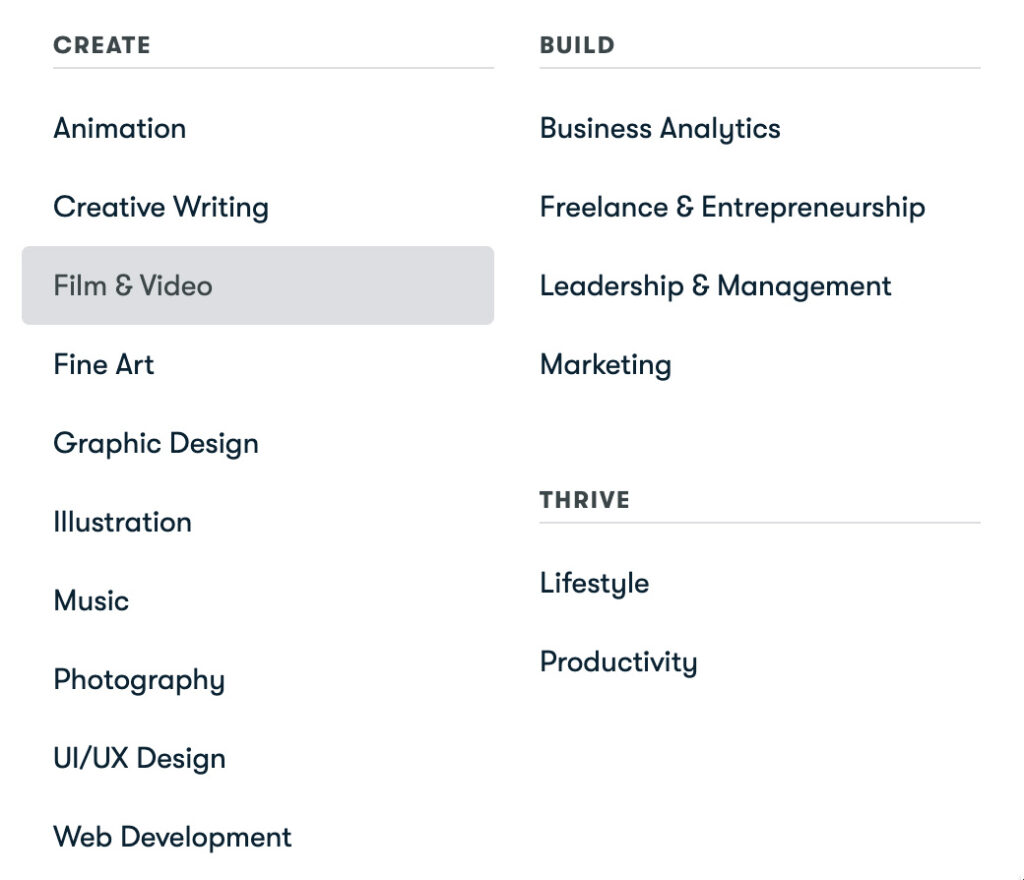This screenshot has width=1024, height=880.
Task: Select Freelance & Entrepreneurship
Action: [x=732, y=207]
